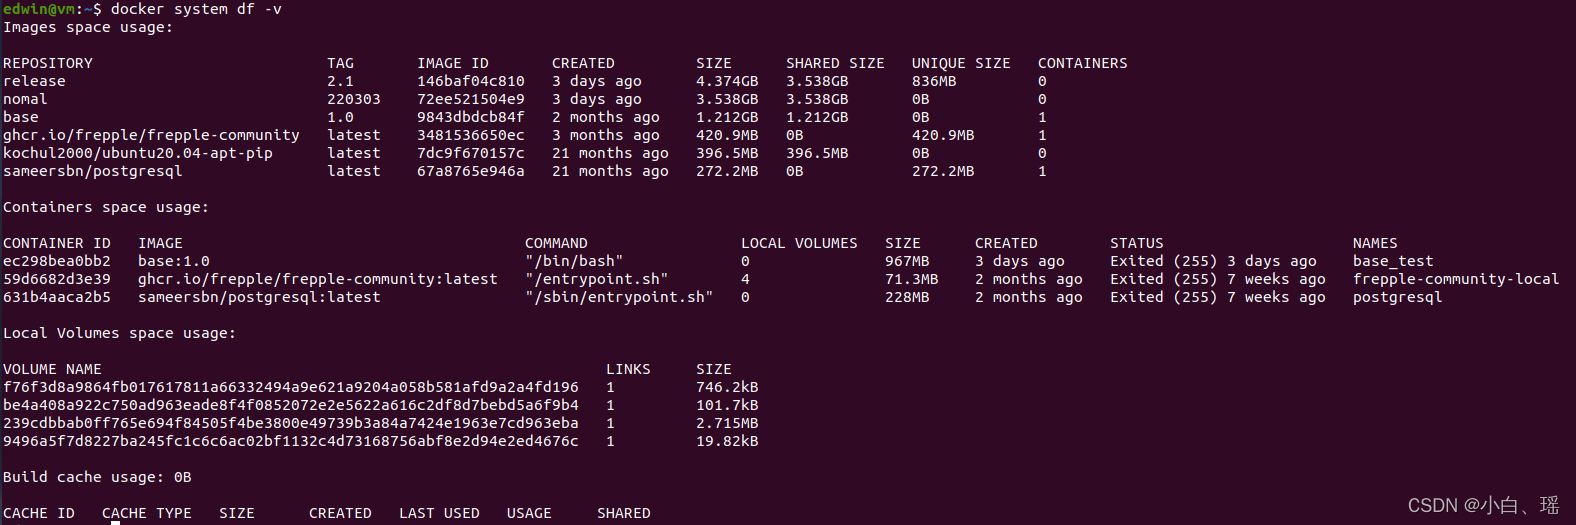Click the 836MB unique size value
Image resolution: width=1576 pixels, height=525 pixels.
pyautogui.click(x=934, y=81)
